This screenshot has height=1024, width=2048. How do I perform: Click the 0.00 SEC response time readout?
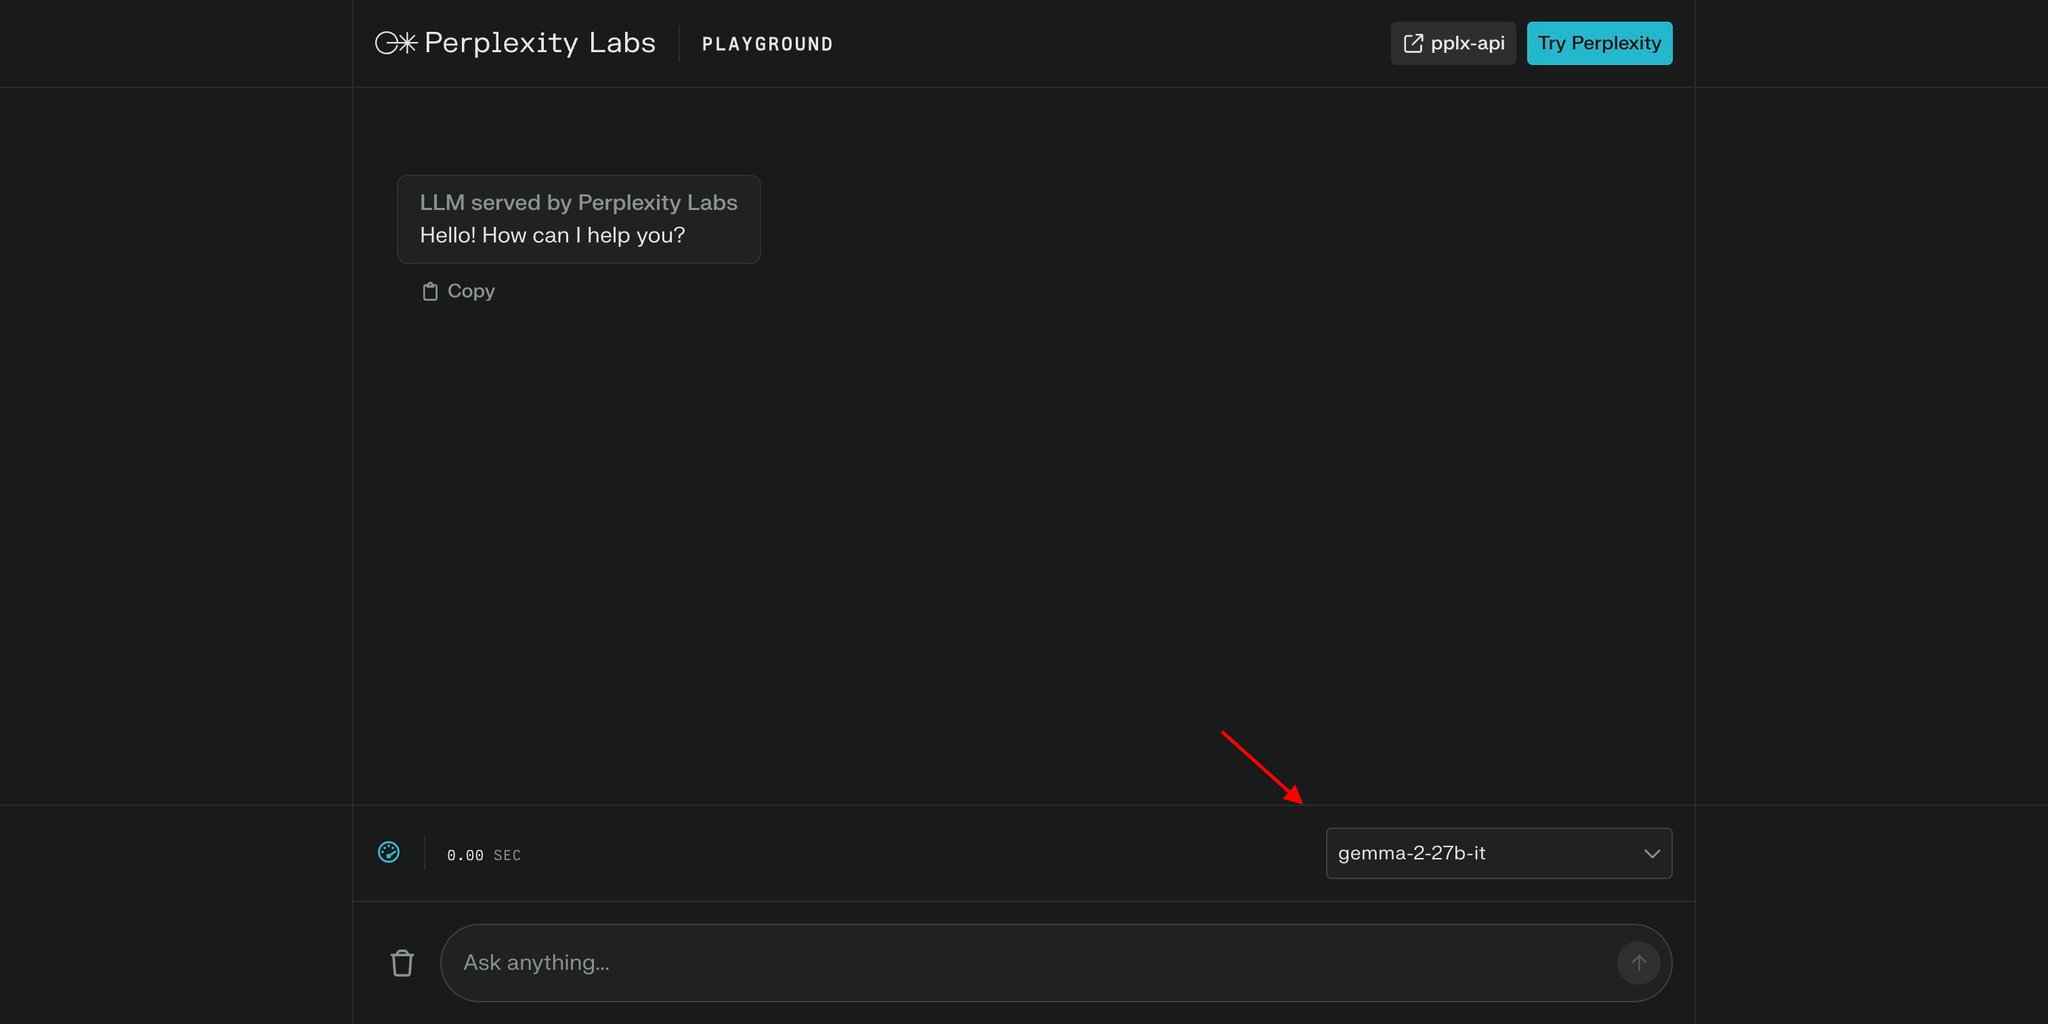484,855
